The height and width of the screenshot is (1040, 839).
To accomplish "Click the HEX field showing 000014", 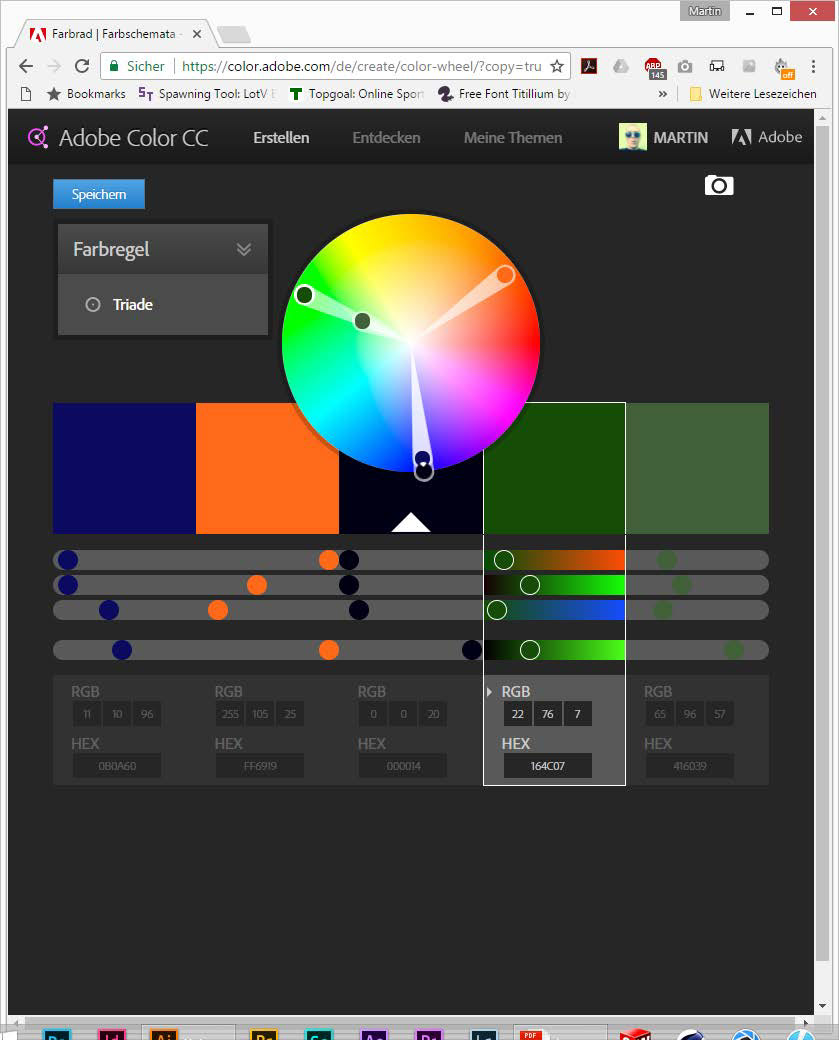I will tap(403, 765).
